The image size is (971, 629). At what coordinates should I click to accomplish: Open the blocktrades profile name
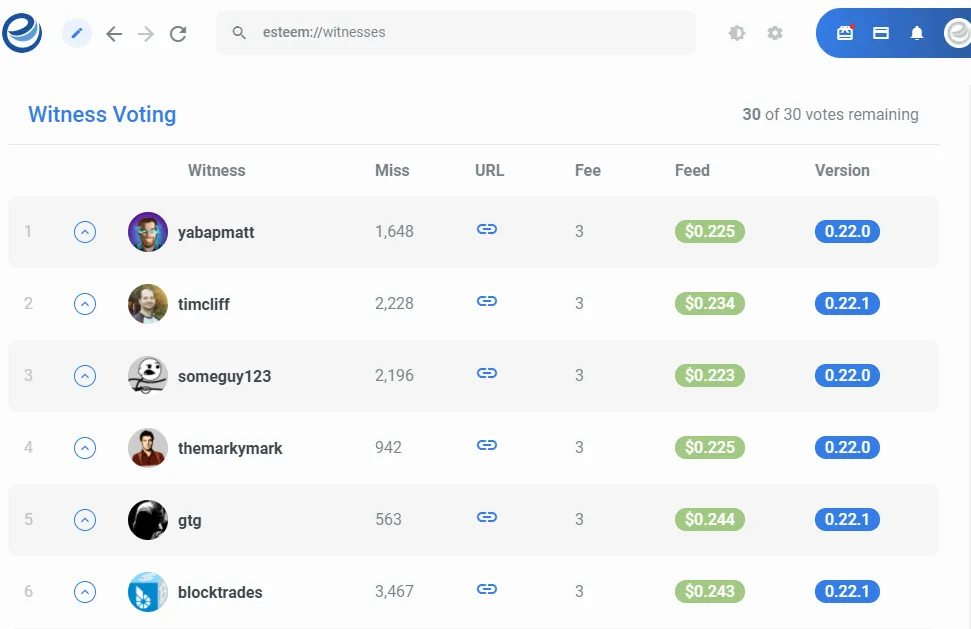coord(220,592)
